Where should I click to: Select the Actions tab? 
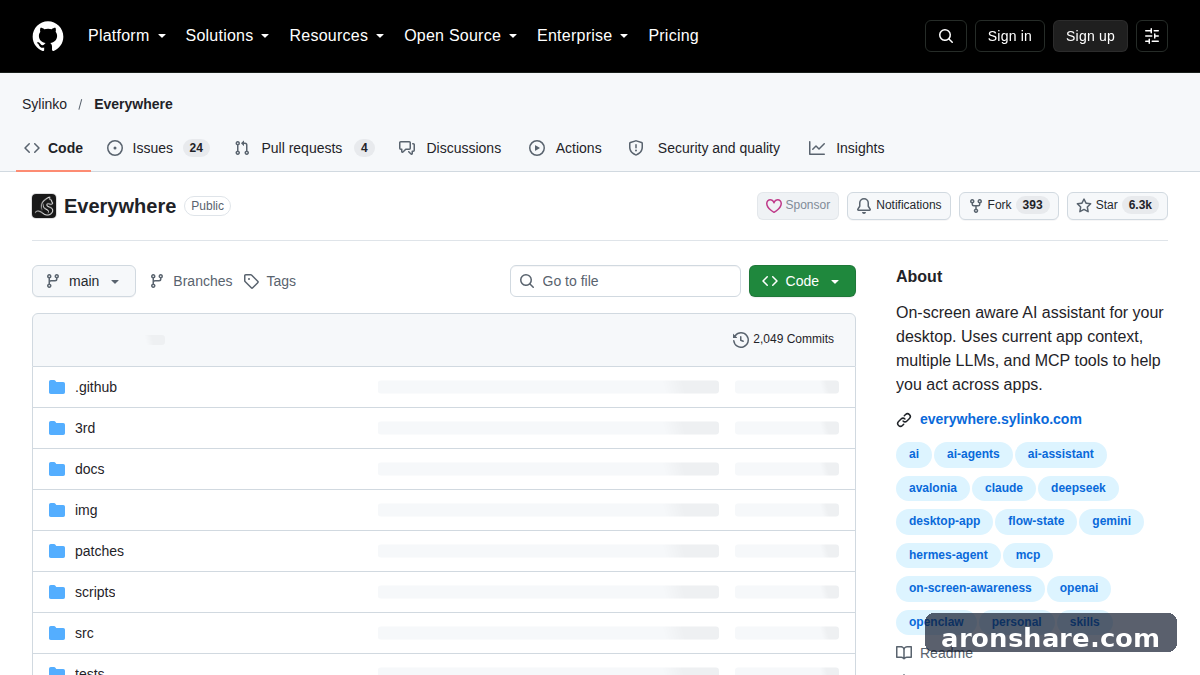coord(565,148)
